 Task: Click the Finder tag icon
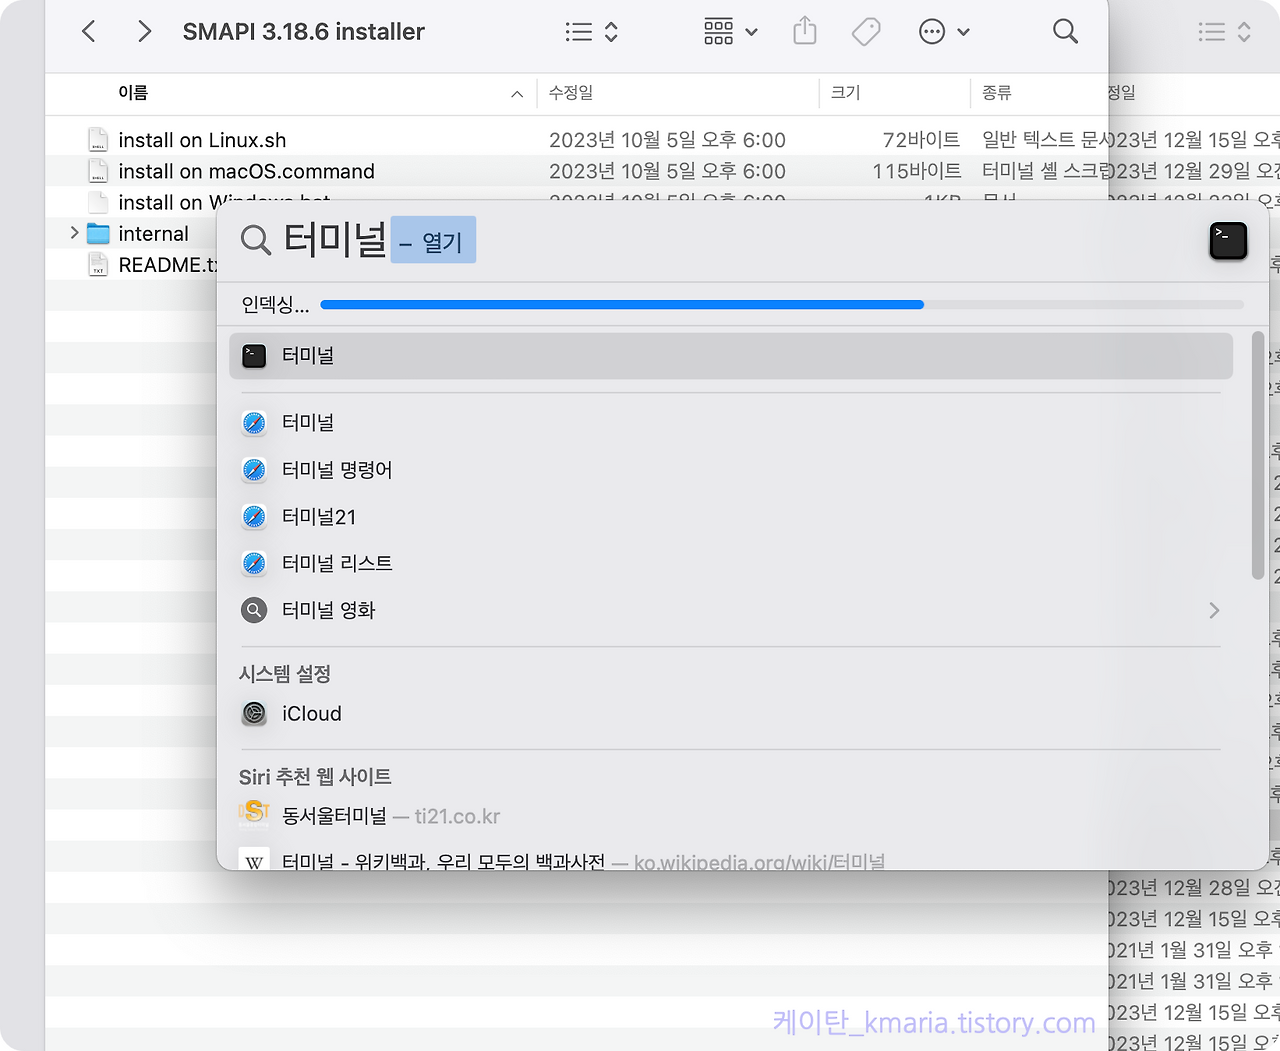(866, 32)
